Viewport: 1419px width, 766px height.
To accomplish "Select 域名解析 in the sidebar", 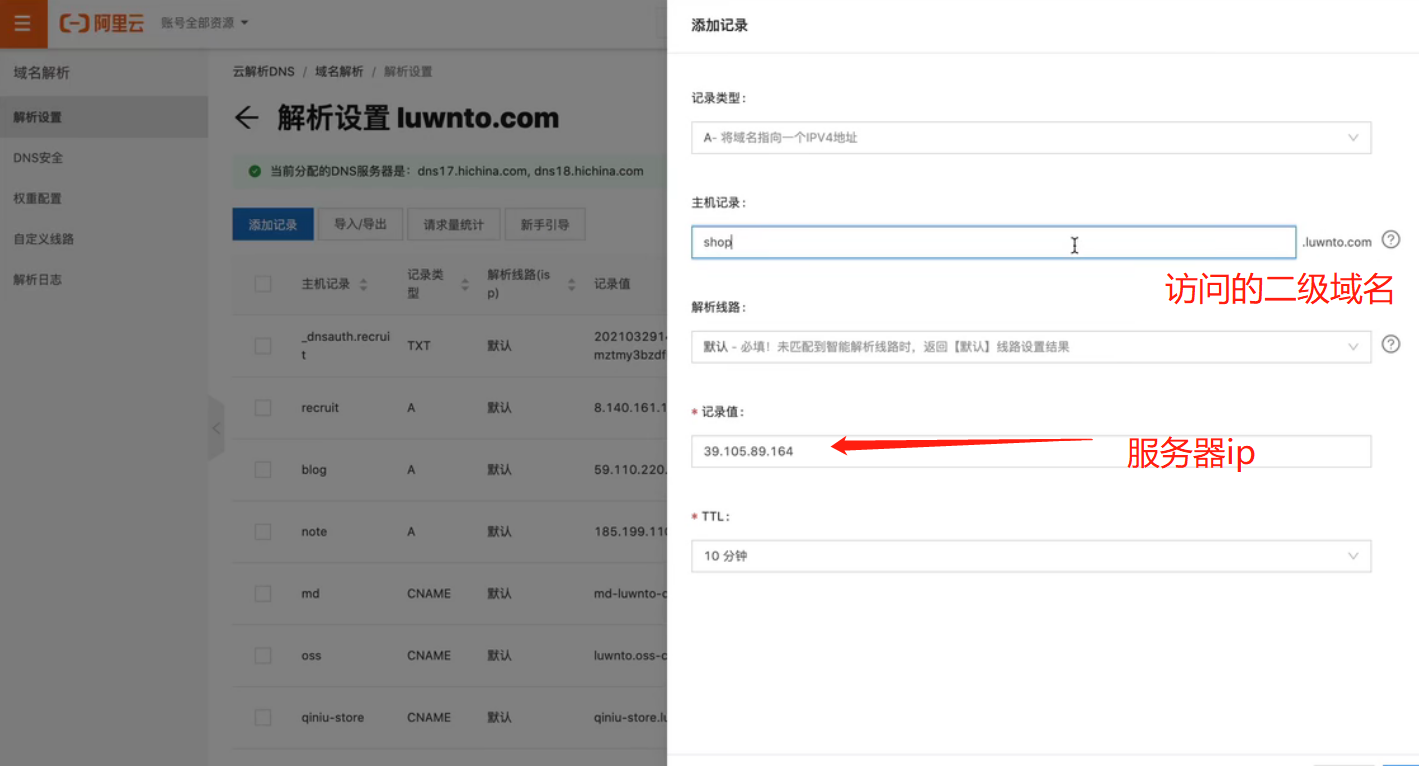I will pyautogui.click(x=41, y=73).
